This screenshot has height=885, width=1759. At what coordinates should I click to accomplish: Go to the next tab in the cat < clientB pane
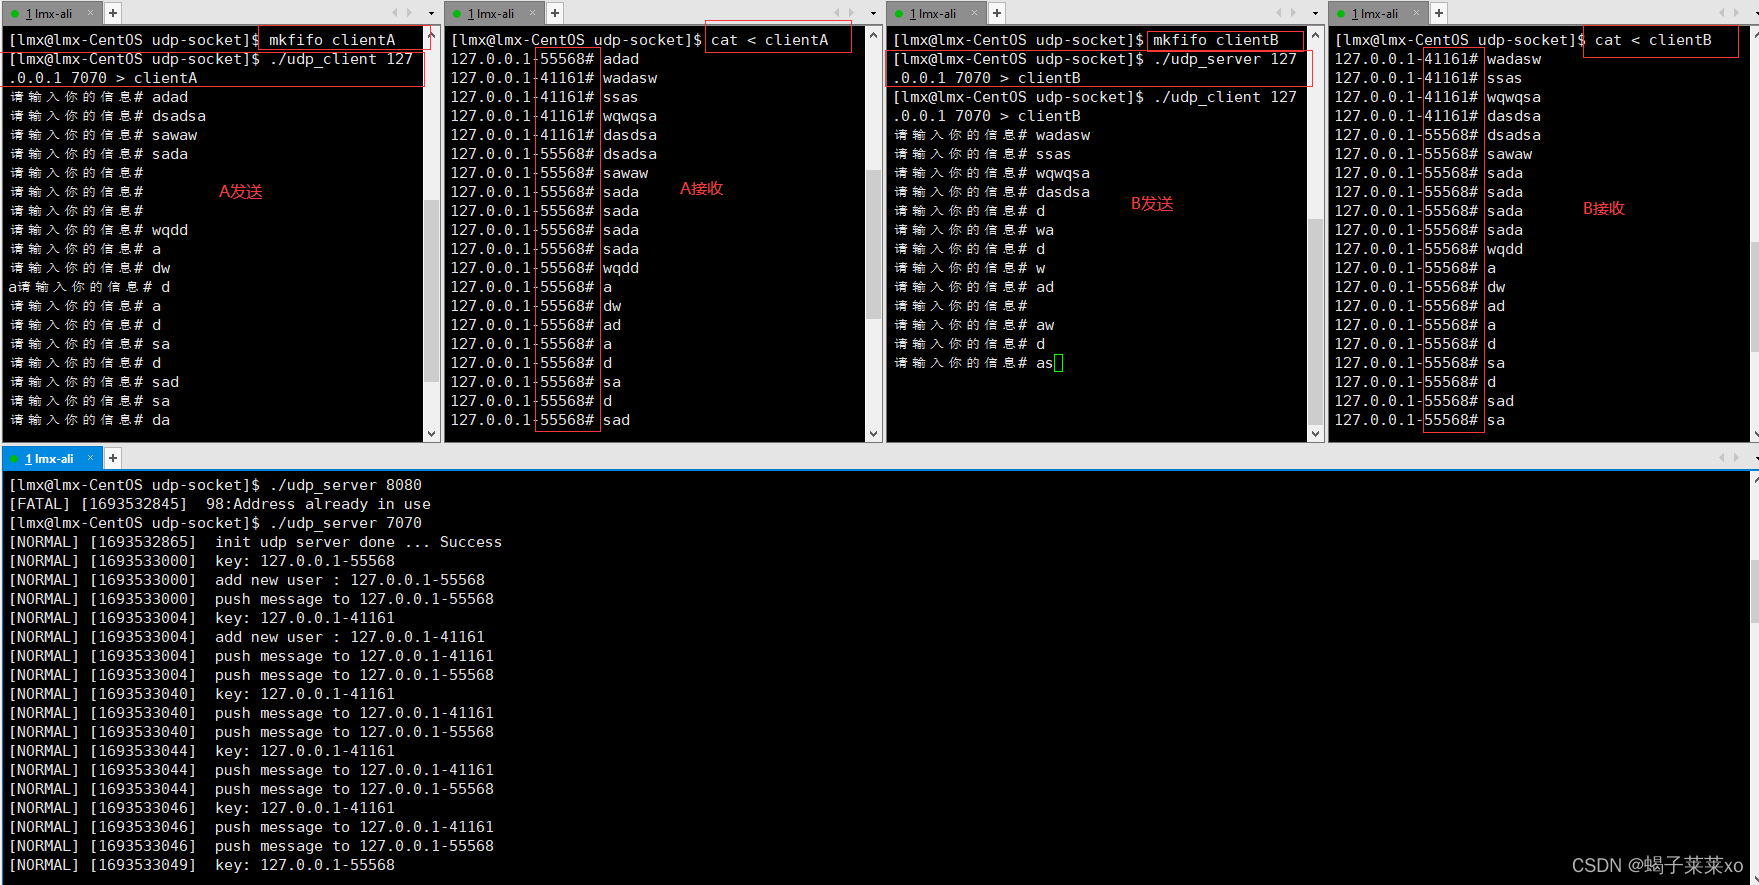pos(1735,13)
